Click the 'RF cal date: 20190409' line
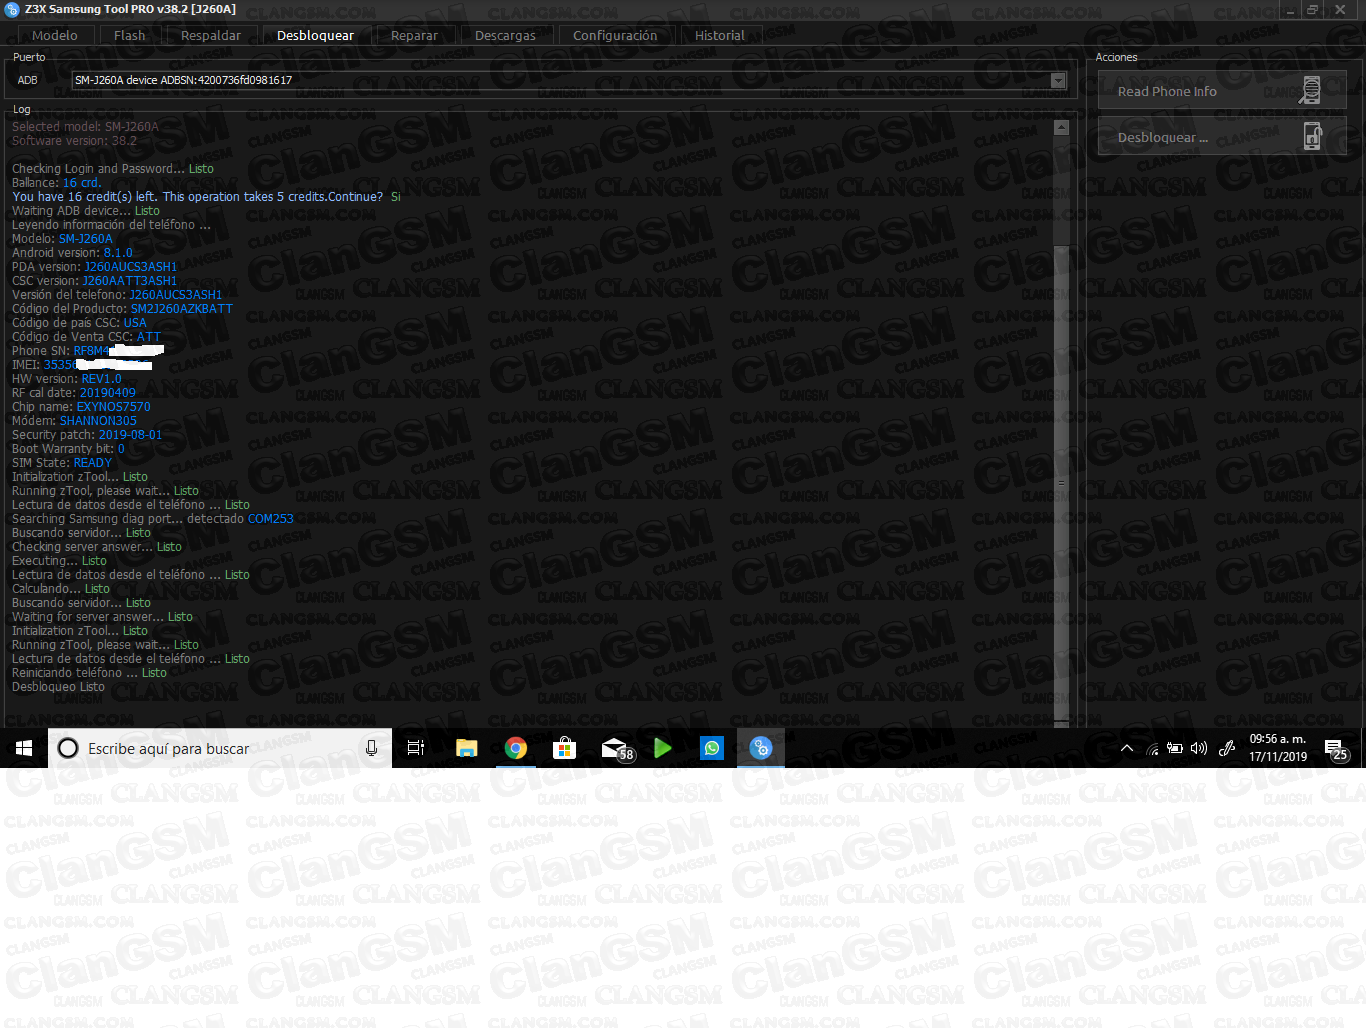Image resolution: width=1366 pixels, height=1028 pixels. point(73,393)
